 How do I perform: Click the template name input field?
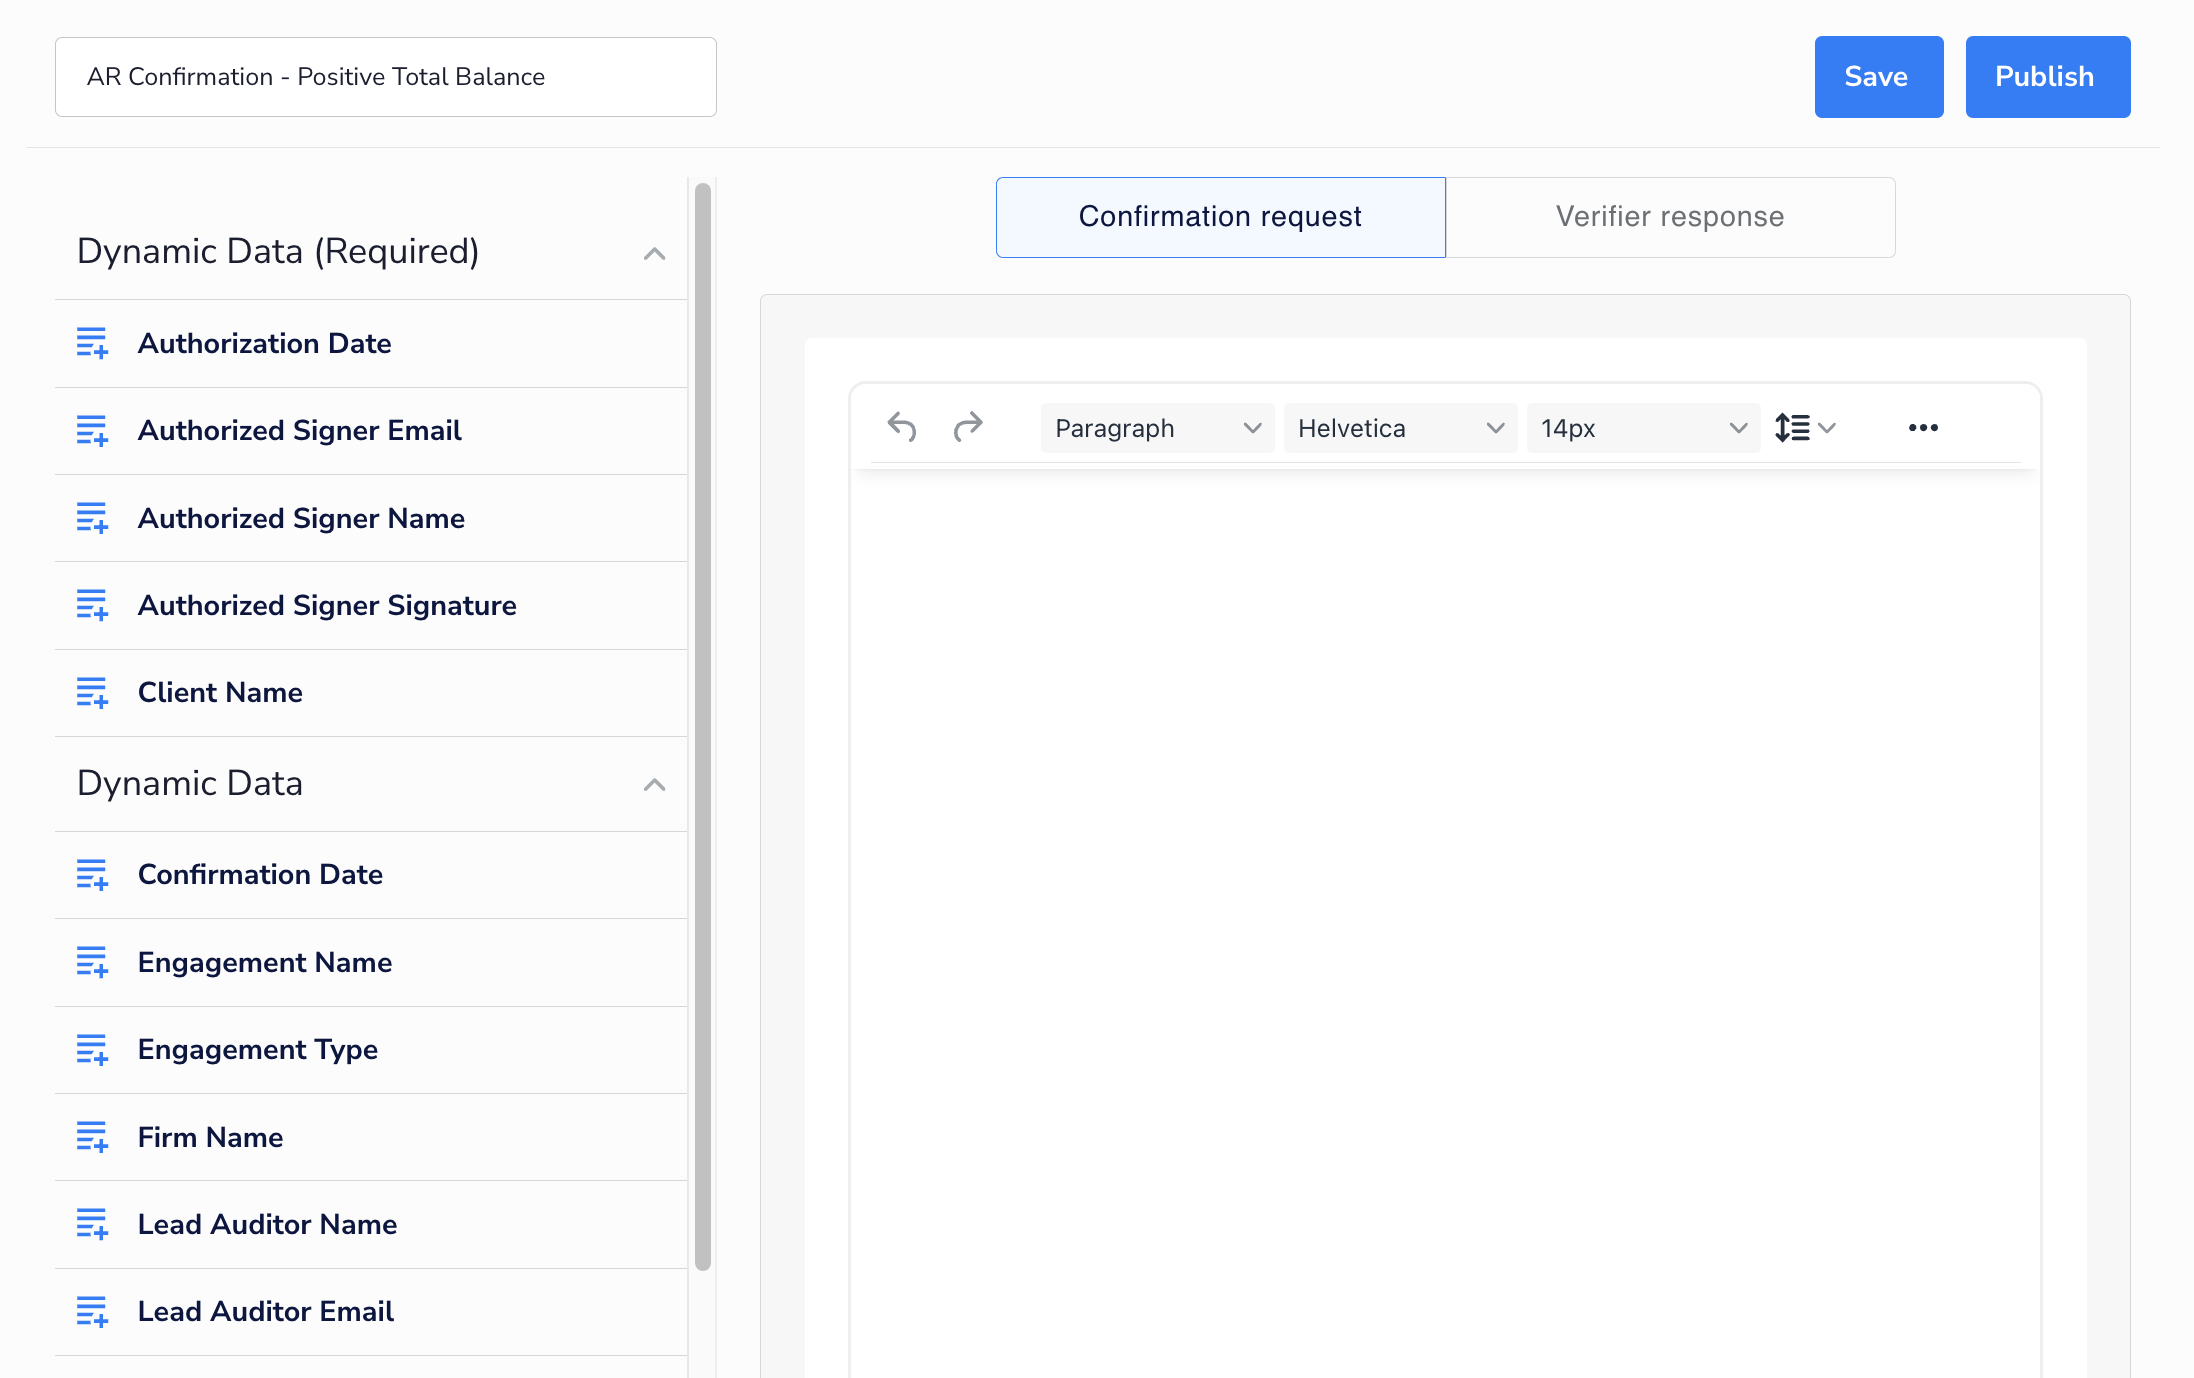point(385,77)
